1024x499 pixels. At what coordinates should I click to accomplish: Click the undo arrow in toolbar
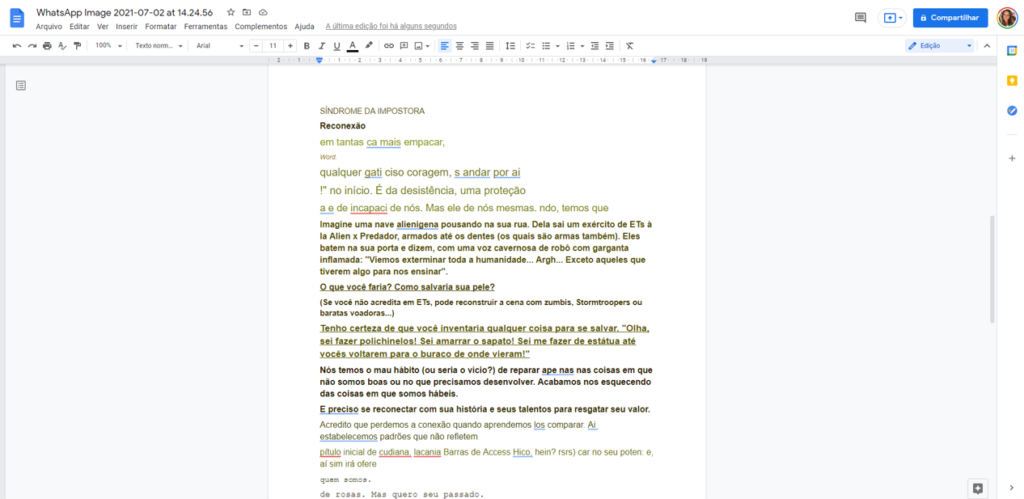(17, 46)
